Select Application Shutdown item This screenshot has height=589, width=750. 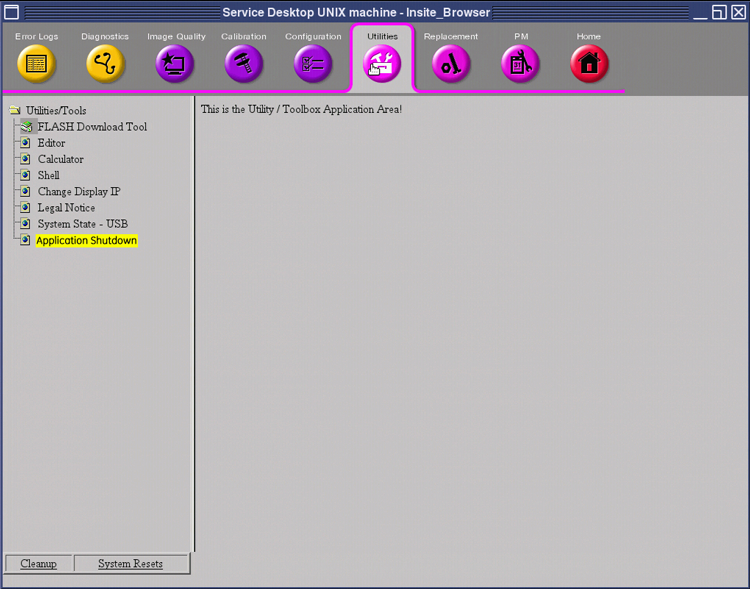click(86, 241)
